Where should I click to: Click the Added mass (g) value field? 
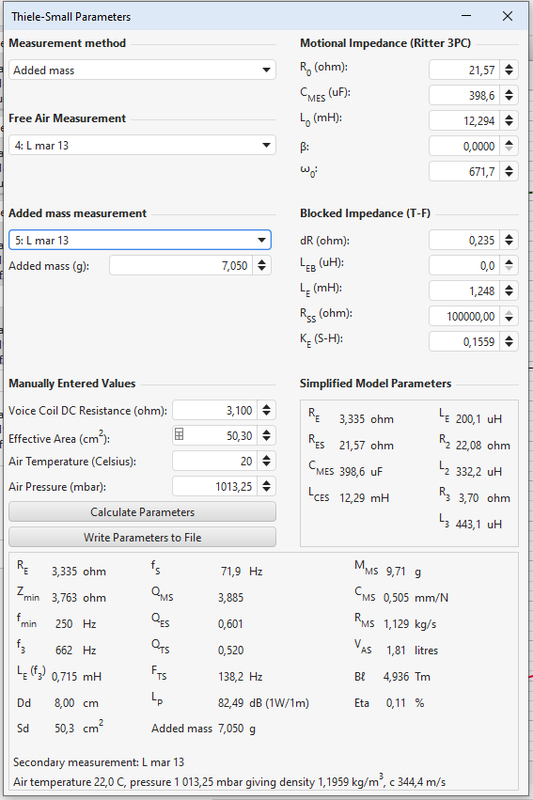(x=181, y=265)
